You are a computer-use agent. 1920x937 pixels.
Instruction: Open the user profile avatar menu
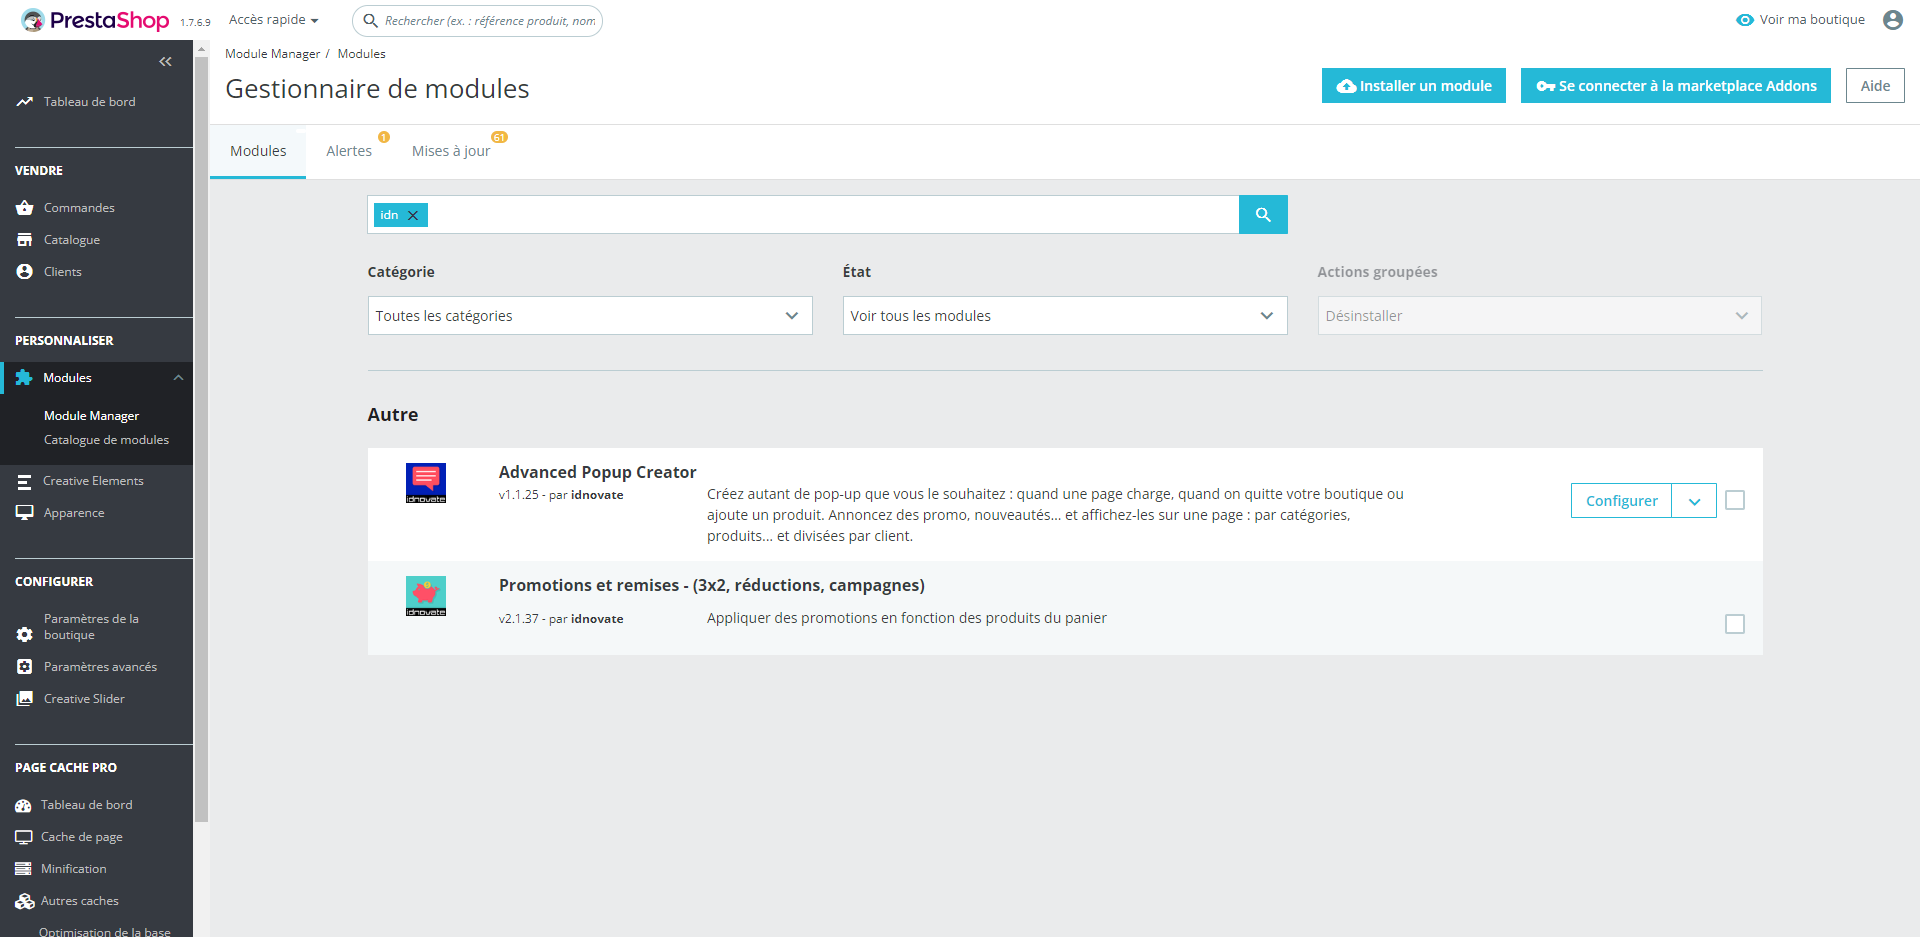(x=1893, y=20)
